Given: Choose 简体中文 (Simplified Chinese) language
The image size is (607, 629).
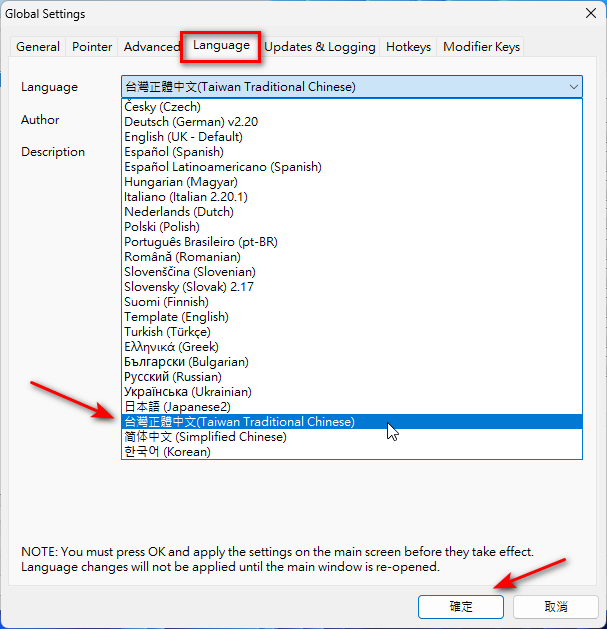Looking at the screenshot, I should pos(205,437).
